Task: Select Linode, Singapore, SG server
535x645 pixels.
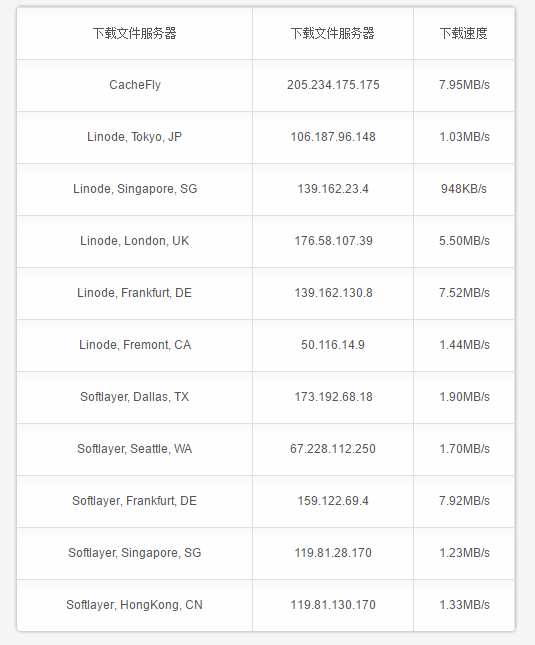Action: 135,189
